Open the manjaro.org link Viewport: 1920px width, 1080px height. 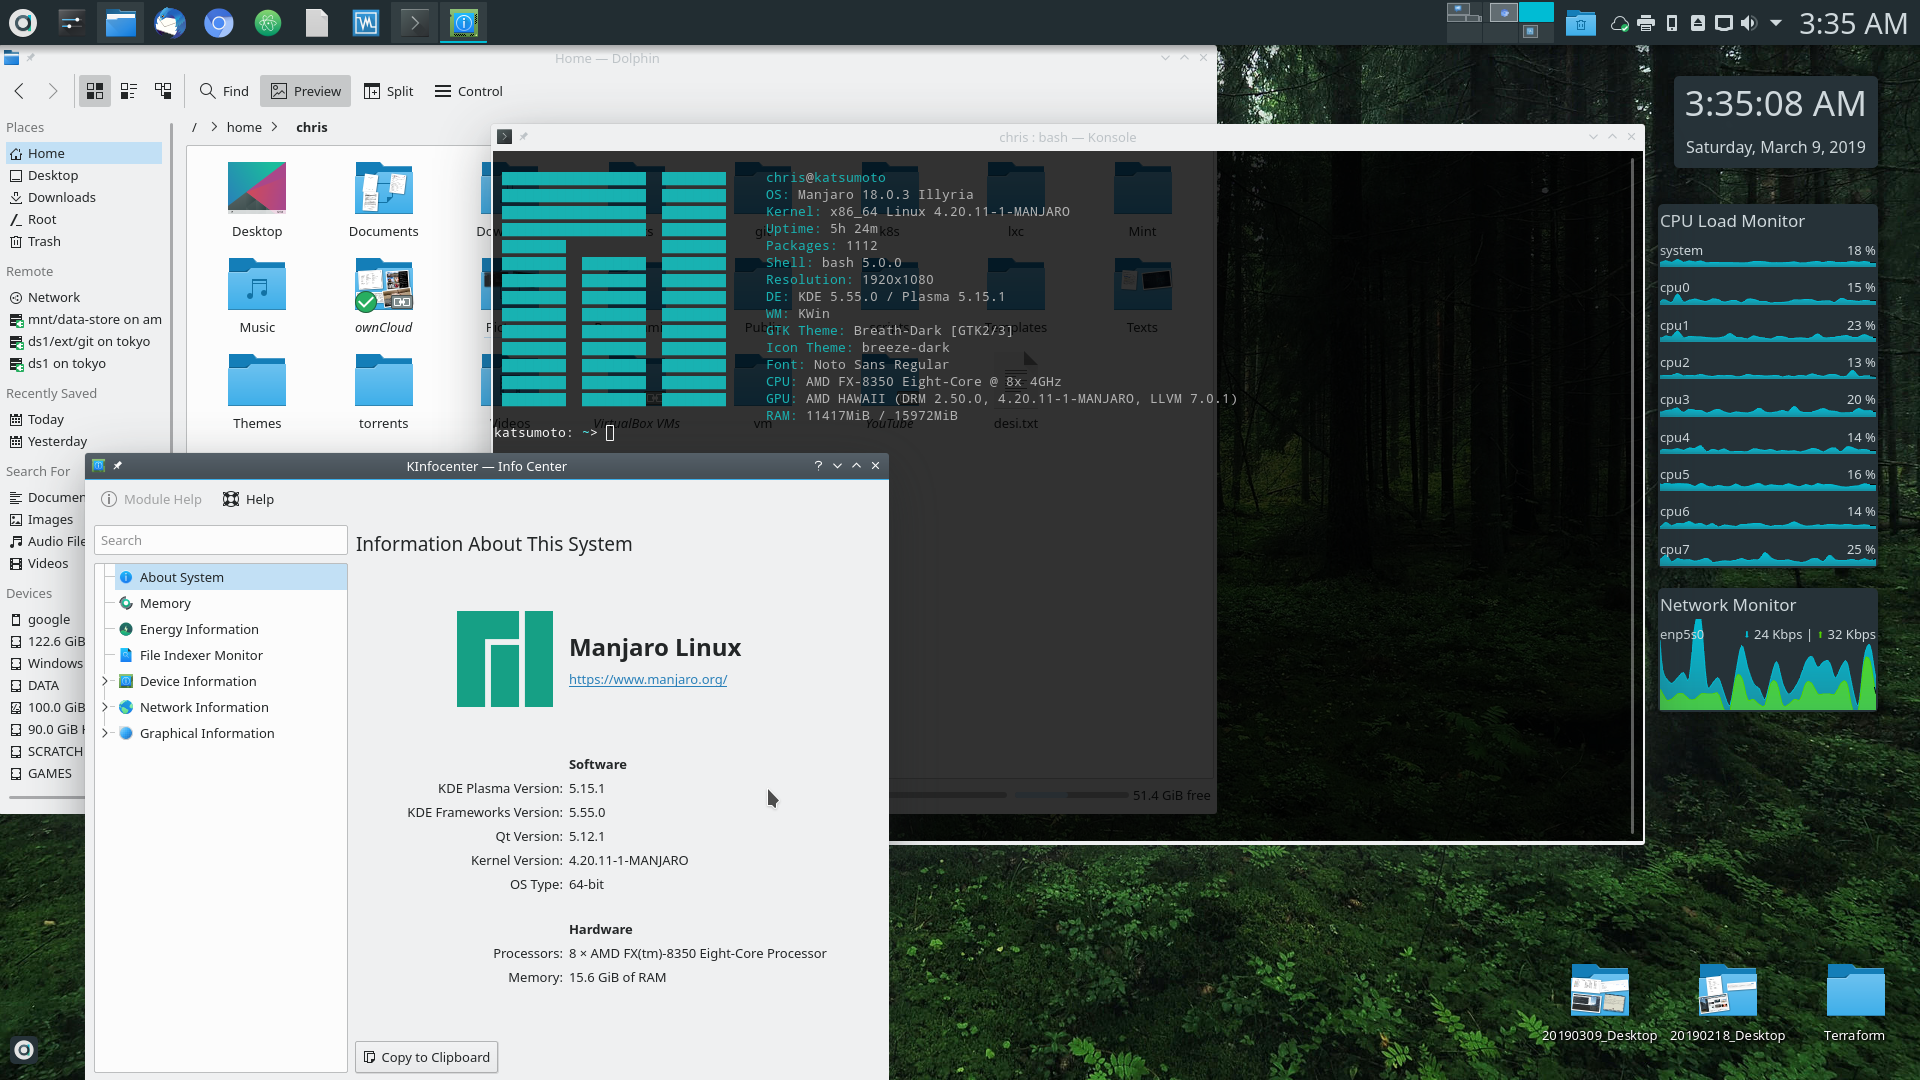pos(648,679)
